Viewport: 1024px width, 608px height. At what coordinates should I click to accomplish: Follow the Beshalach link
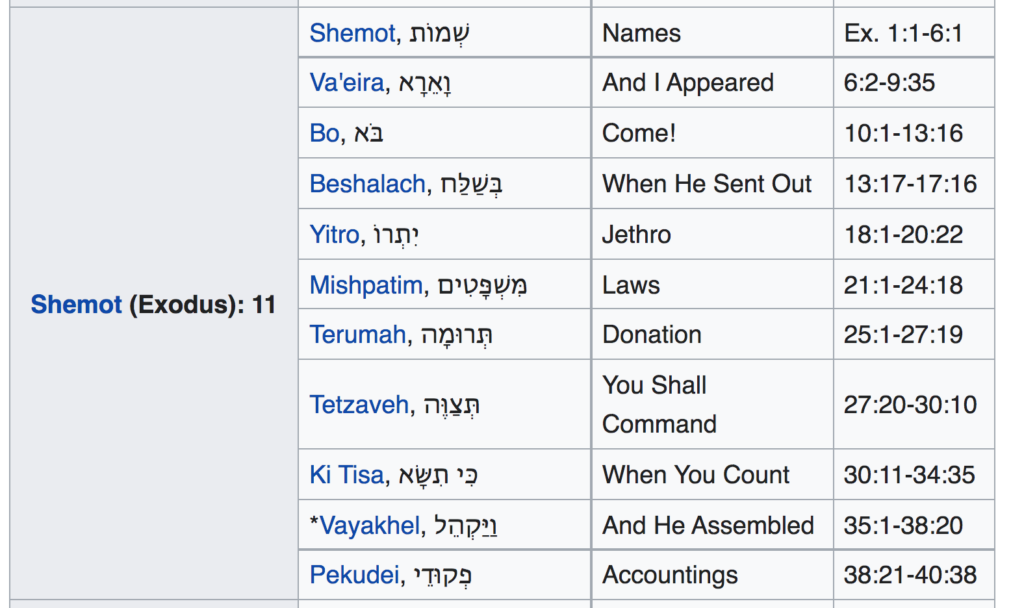[367, 184]
